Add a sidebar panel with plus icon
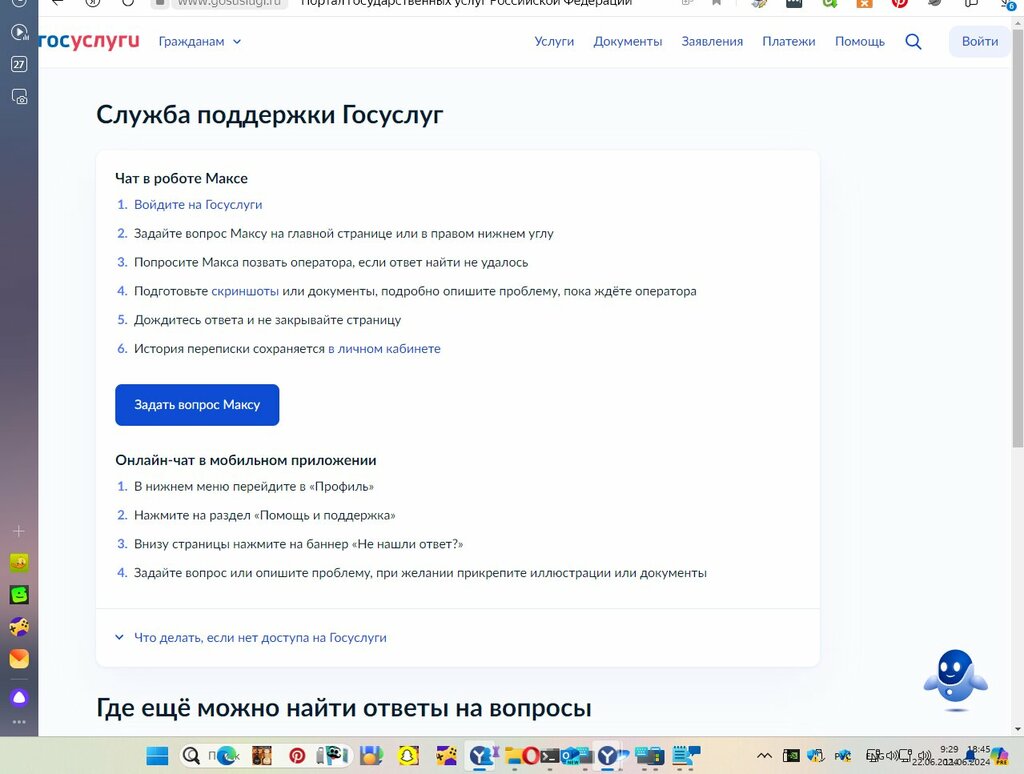The width and height of the screenshot is (1024, 774). point(19,531)
